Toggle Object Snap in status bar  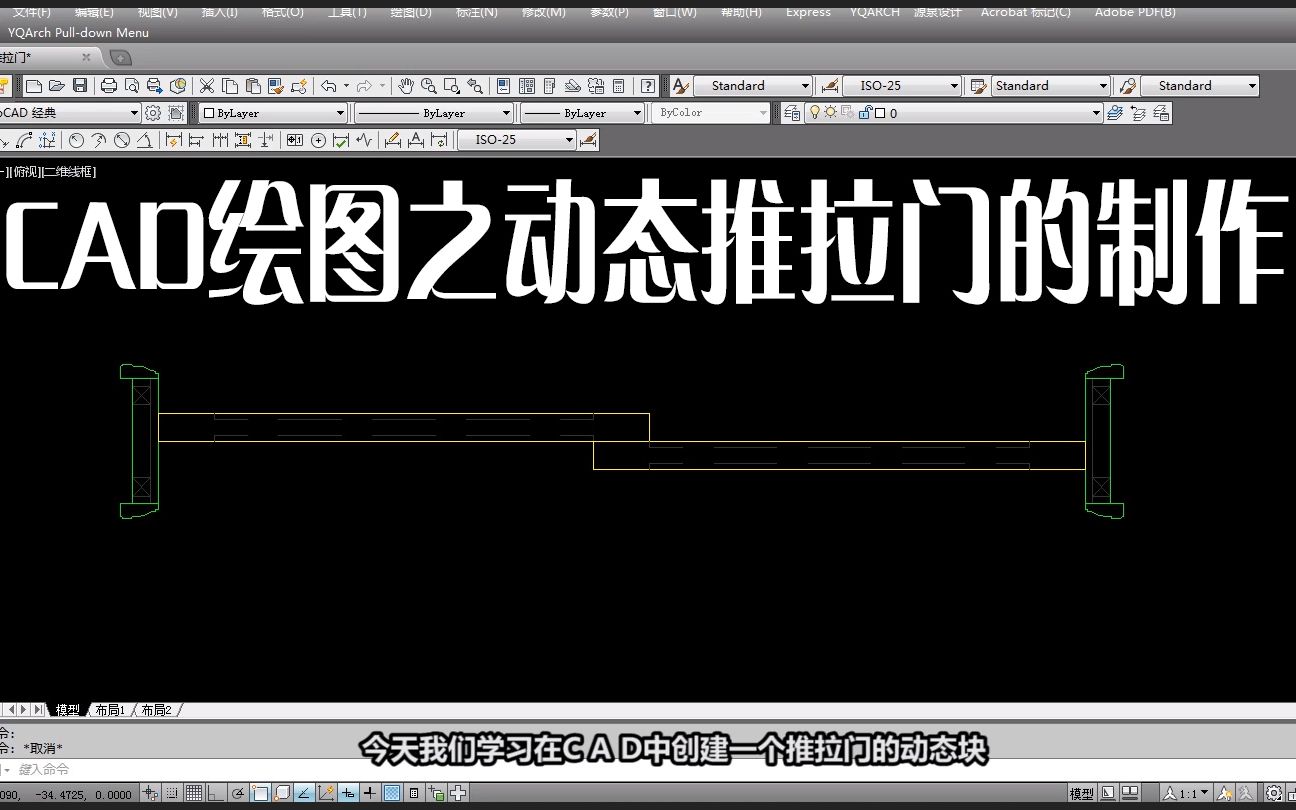260,794
